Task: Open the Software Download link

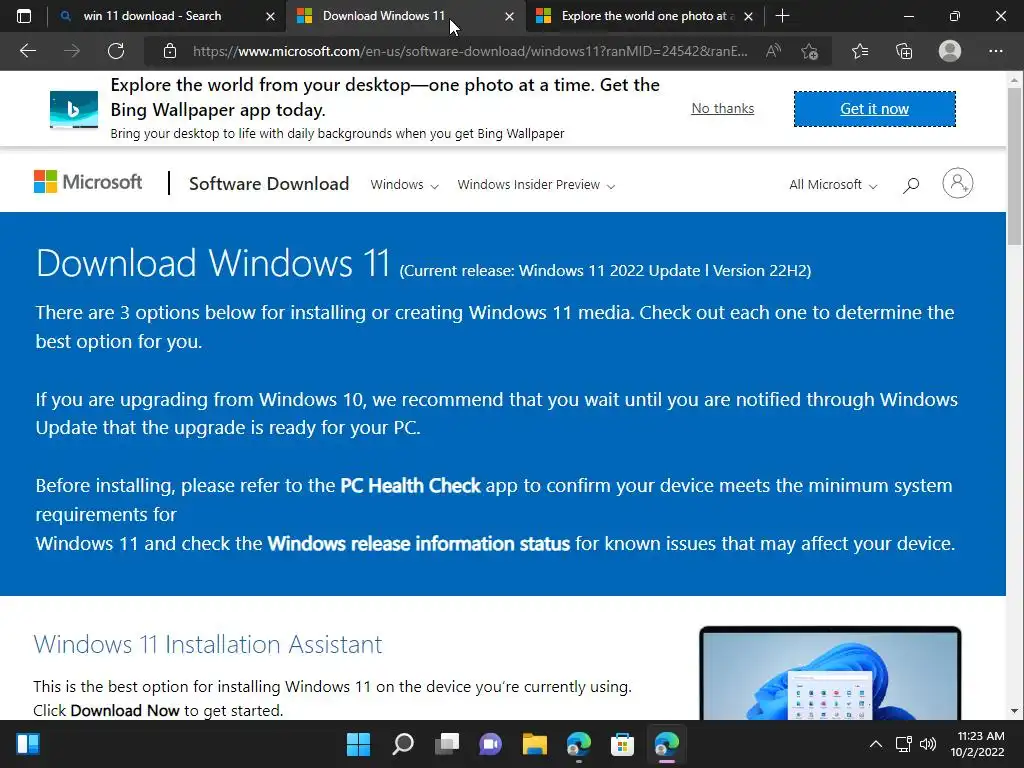Action: click(269, 184)
